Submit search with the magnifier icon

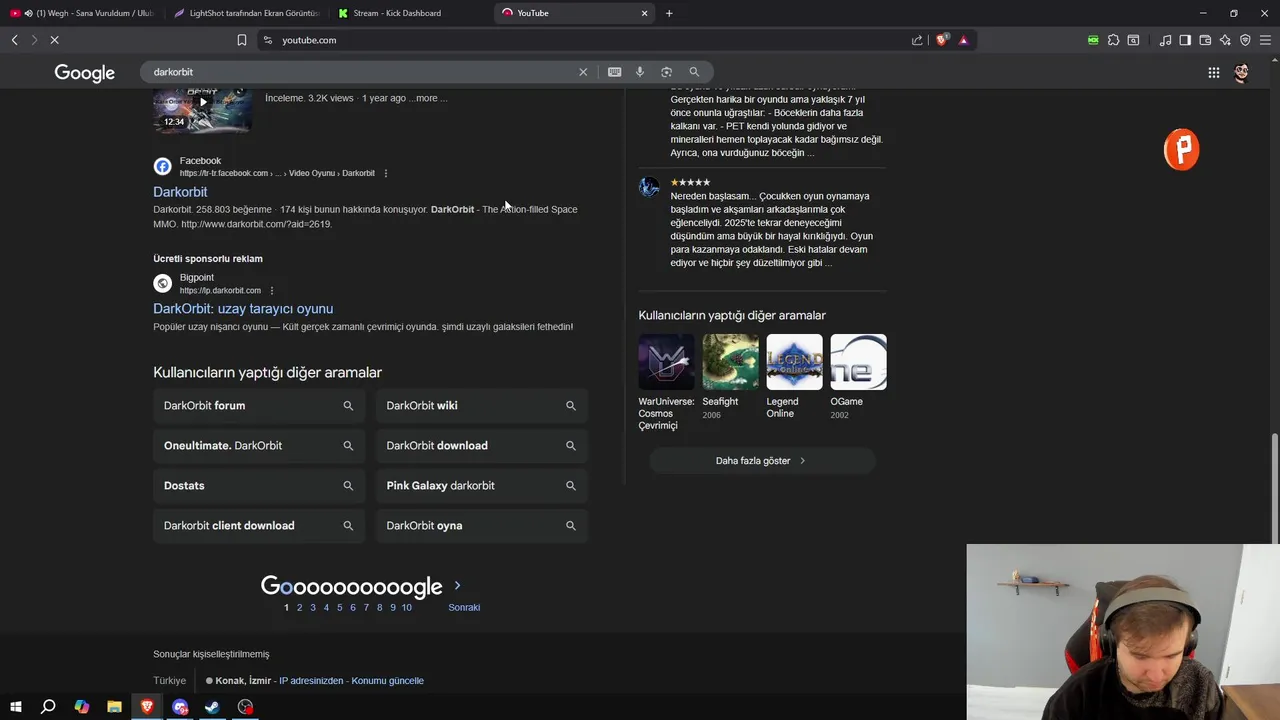694,72
